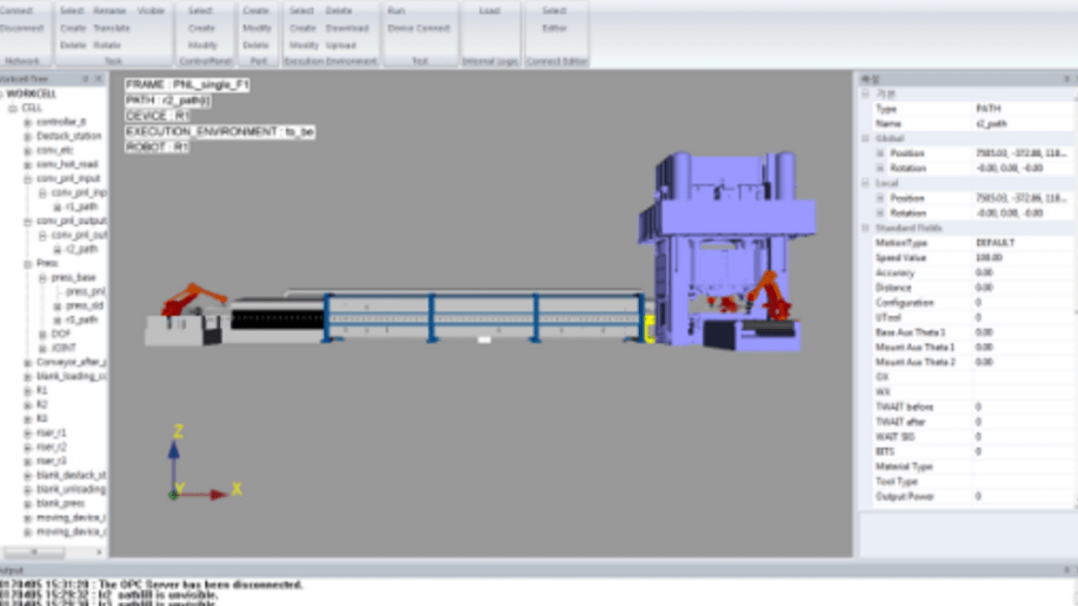Expand the controller_tt tree node
The height and width of the screenshot is (606, 1078).
point(28,122)
